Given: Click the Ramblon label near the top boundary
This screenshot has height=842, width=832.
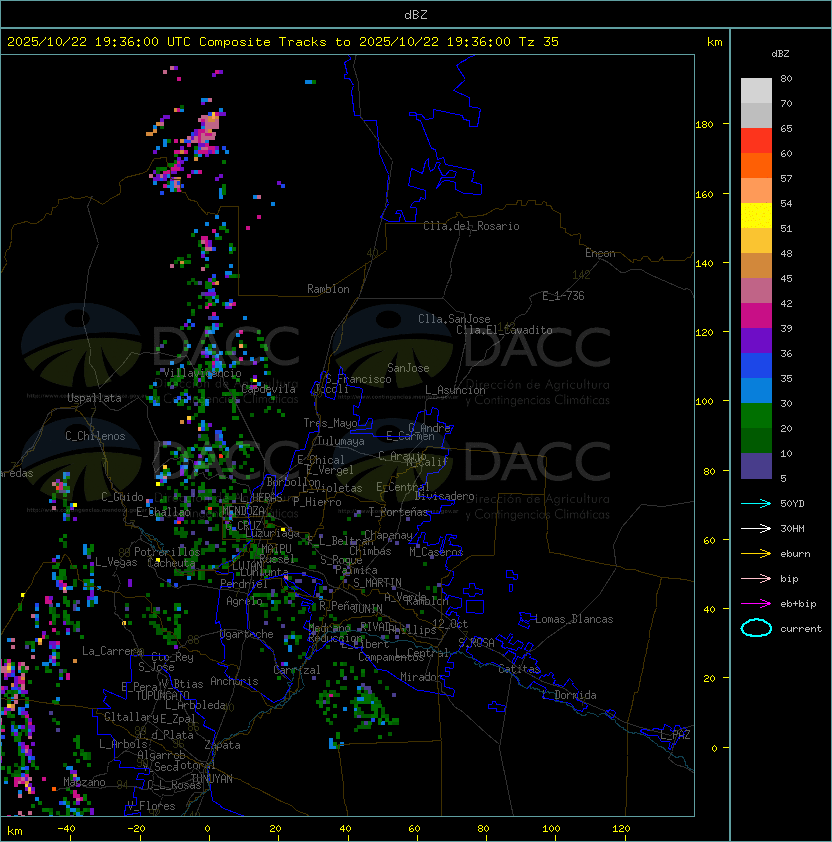Looking at the screenshot, I should 328,289.
